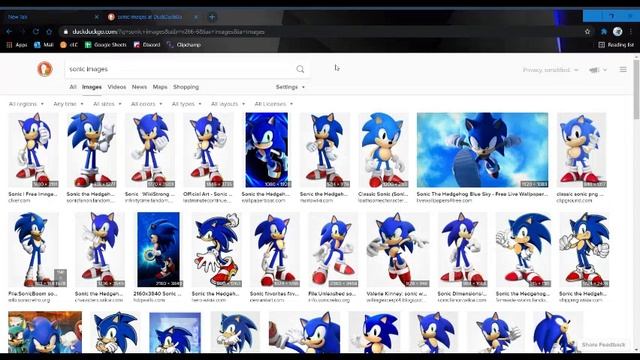Open the Google Sheets bookmark
This screenshot has height=360, width=640.
105,45
